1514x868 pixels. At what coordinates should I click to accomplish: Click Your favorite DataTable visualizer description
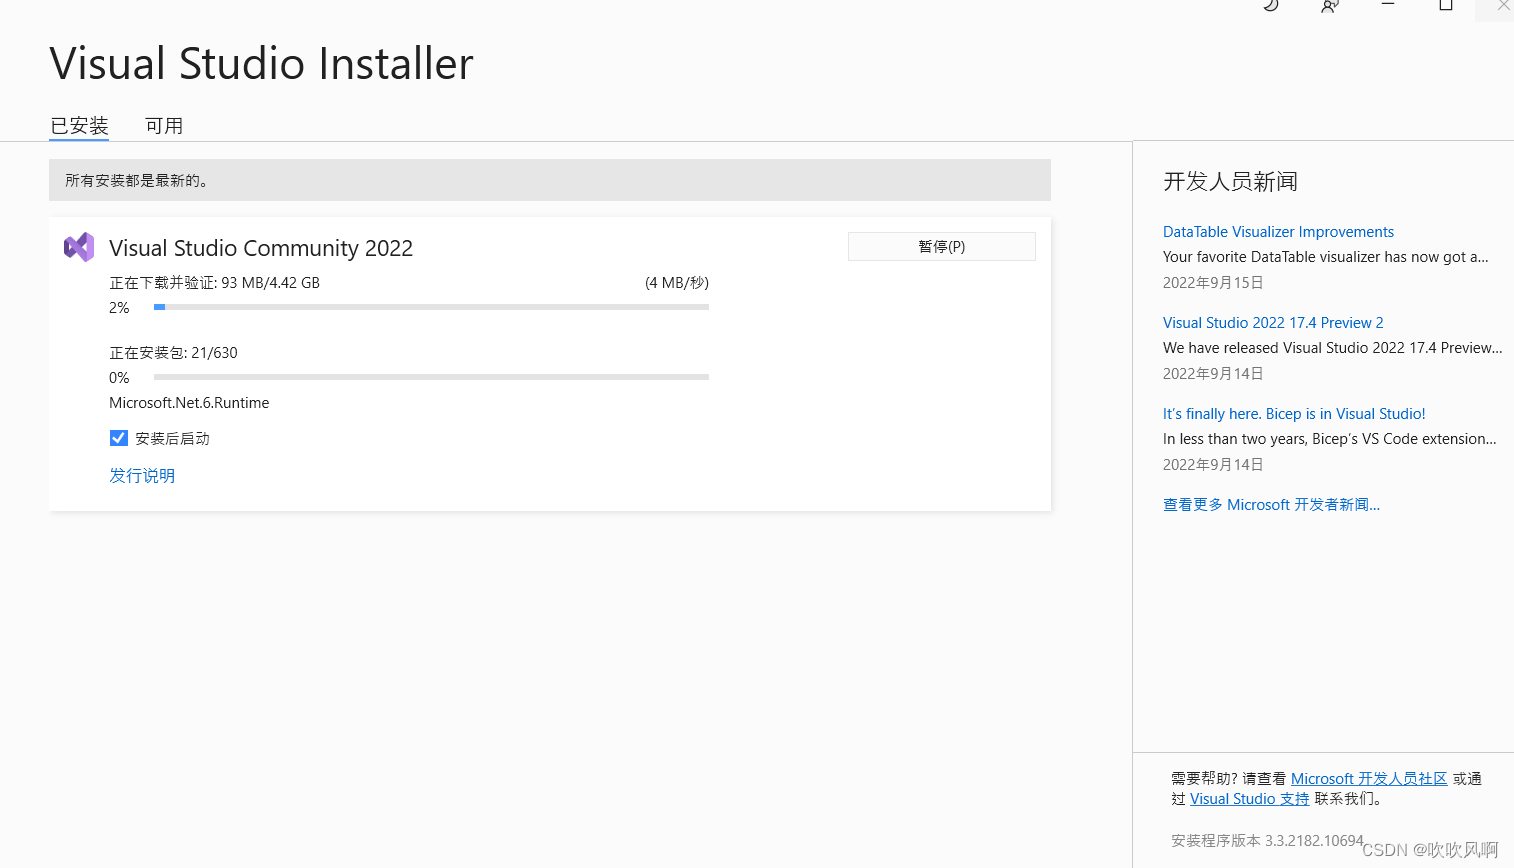point(1326,257)
